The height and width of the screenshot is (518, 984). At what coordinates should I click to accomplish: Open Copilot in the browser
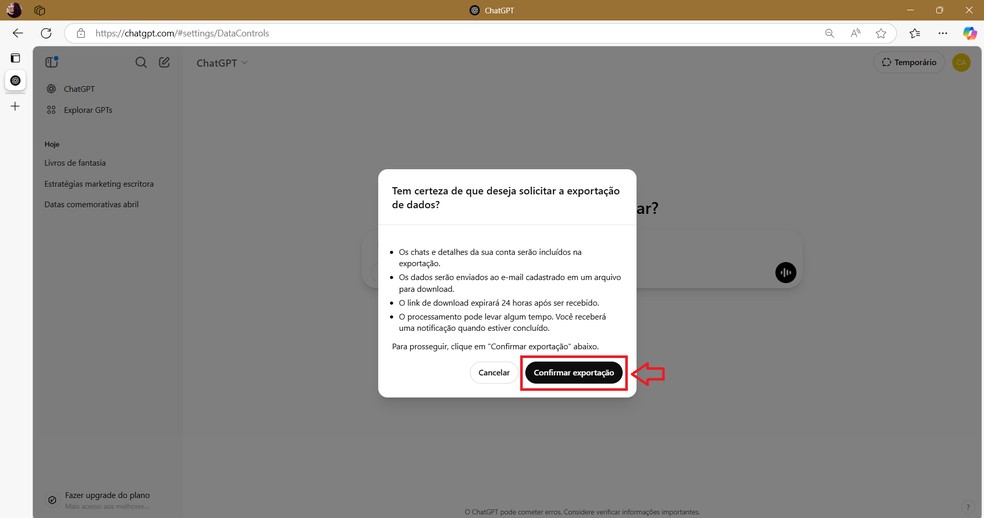(970, 33)
